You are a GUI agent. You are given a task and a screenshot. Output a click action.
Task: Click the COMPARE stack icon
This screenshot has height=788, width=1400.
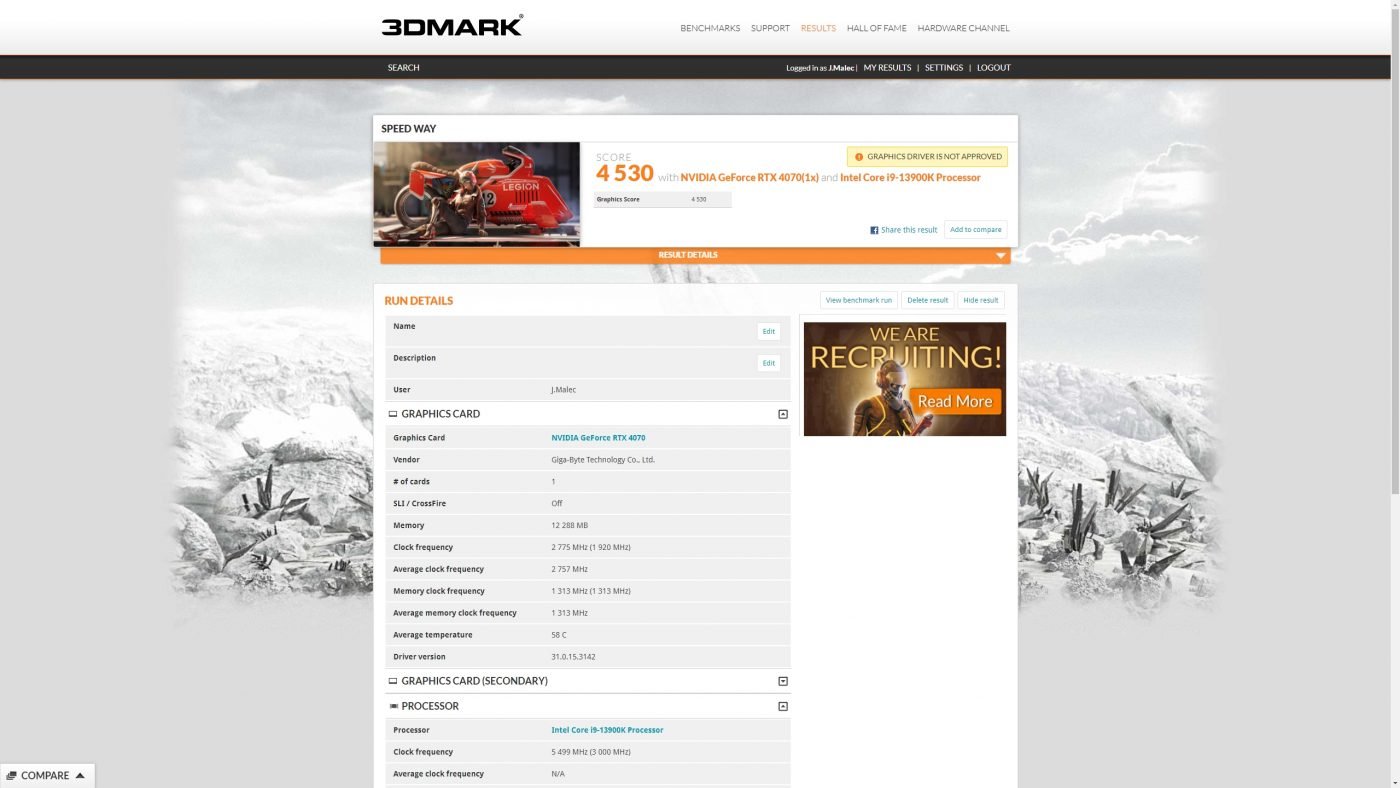click(x=11, y=776)
